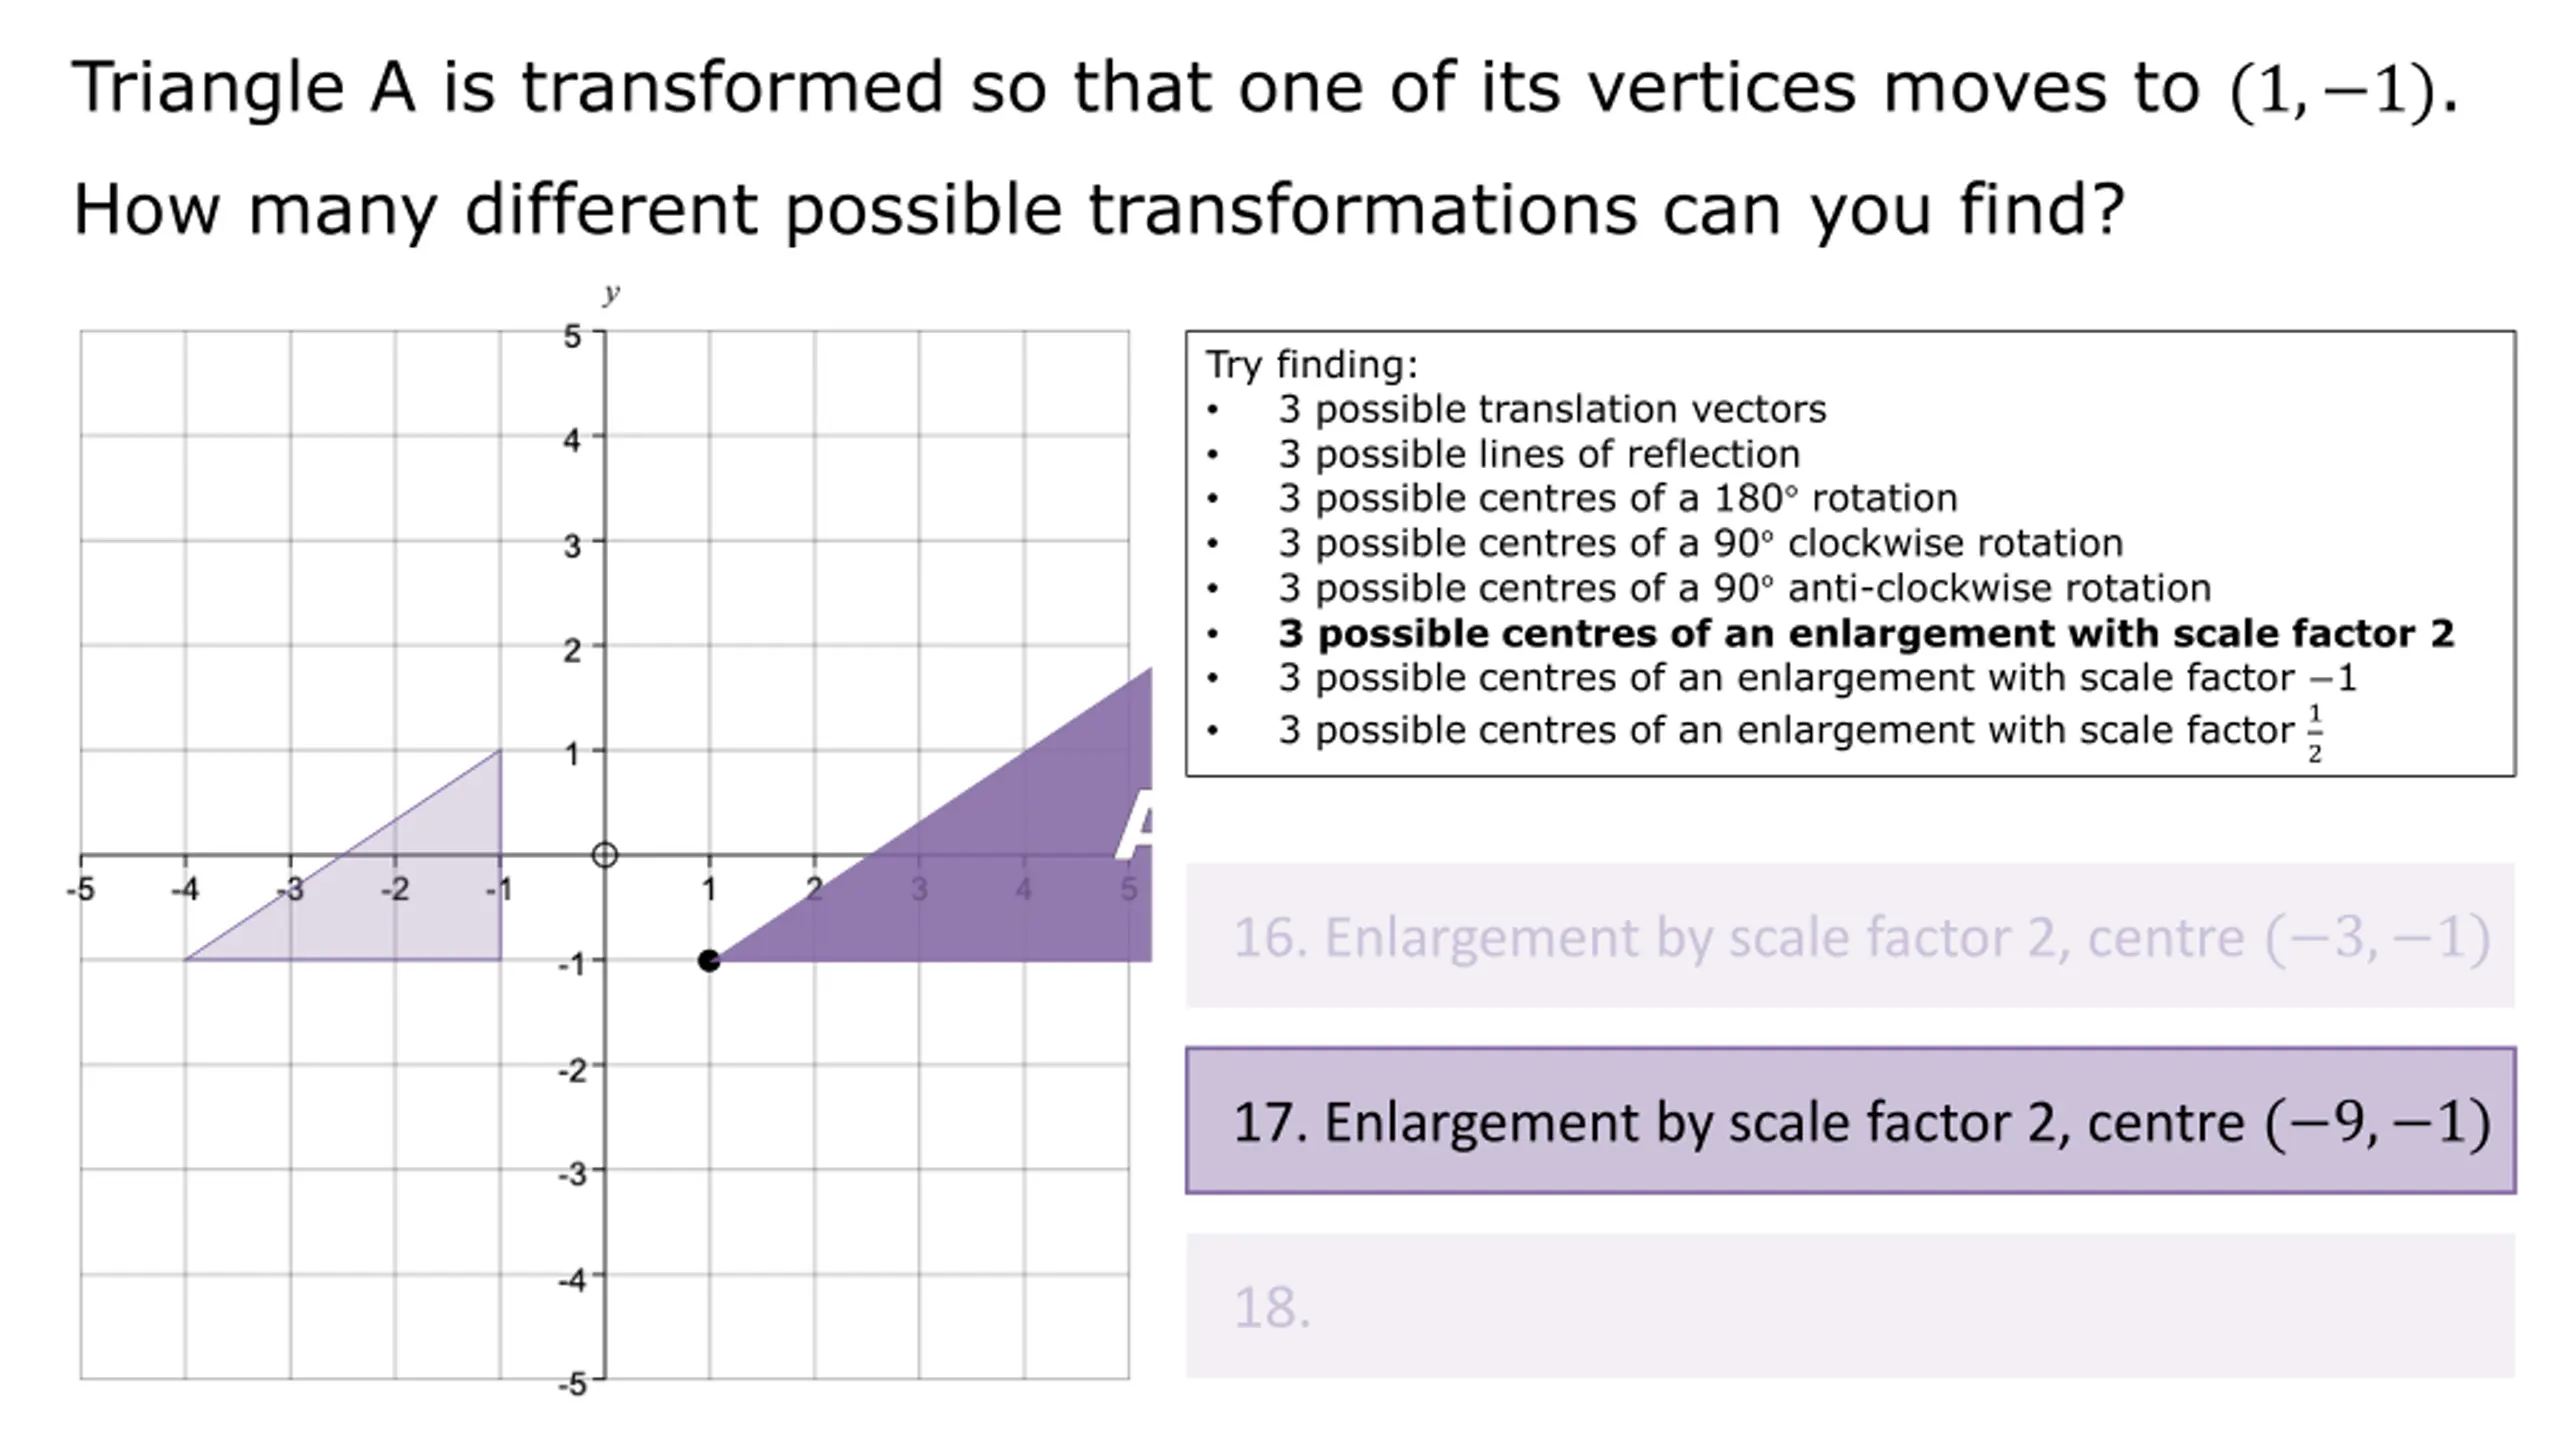Click the 90° clockwise rotation hint

[1700, 543]
